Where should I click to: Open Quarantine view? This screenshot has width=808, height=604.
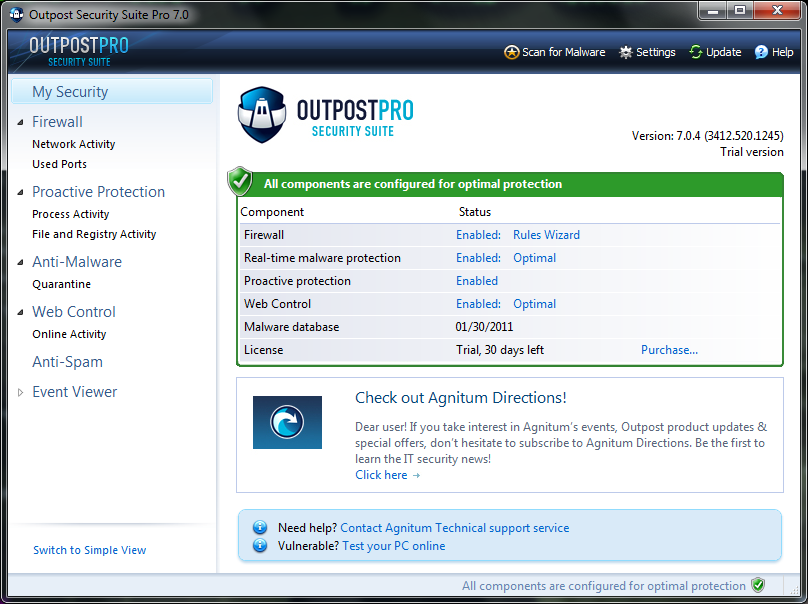coord(61,284)
